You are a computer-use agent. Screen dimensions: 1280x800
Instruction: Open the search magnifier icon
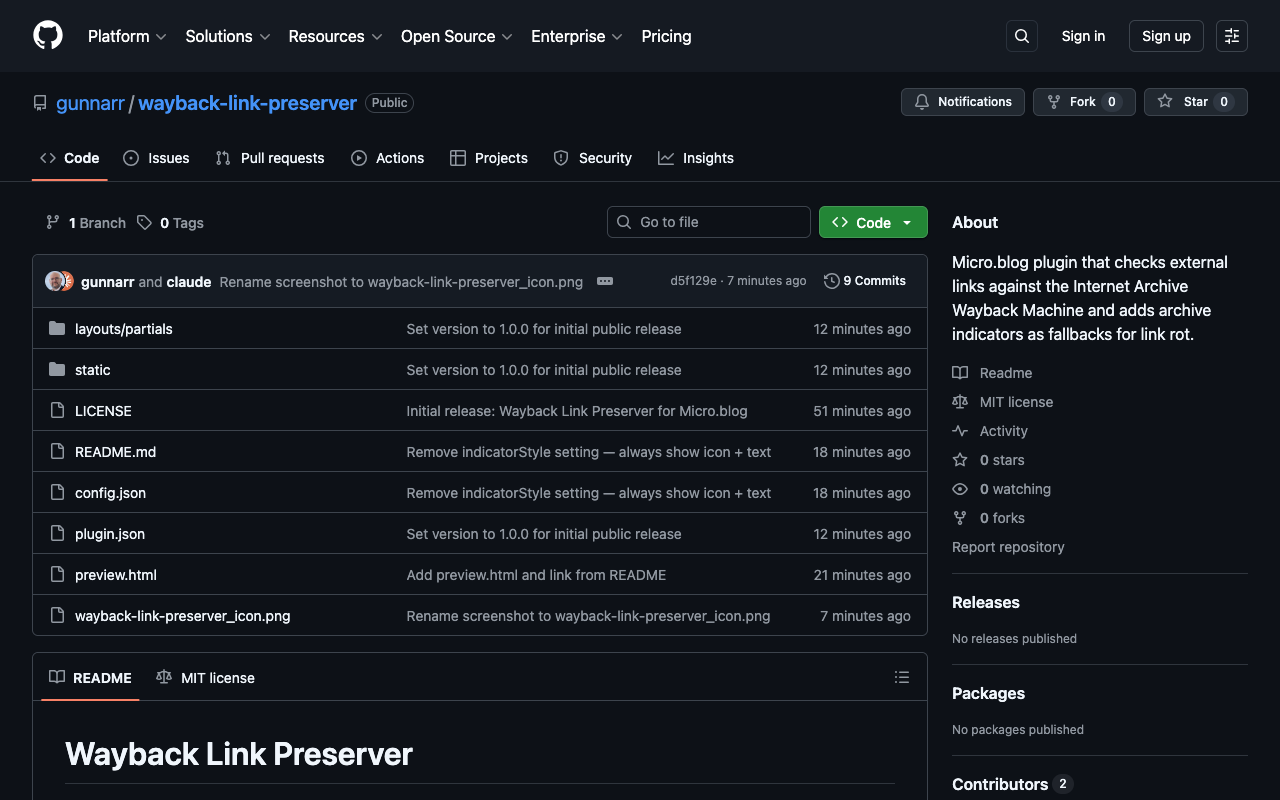1021,36
